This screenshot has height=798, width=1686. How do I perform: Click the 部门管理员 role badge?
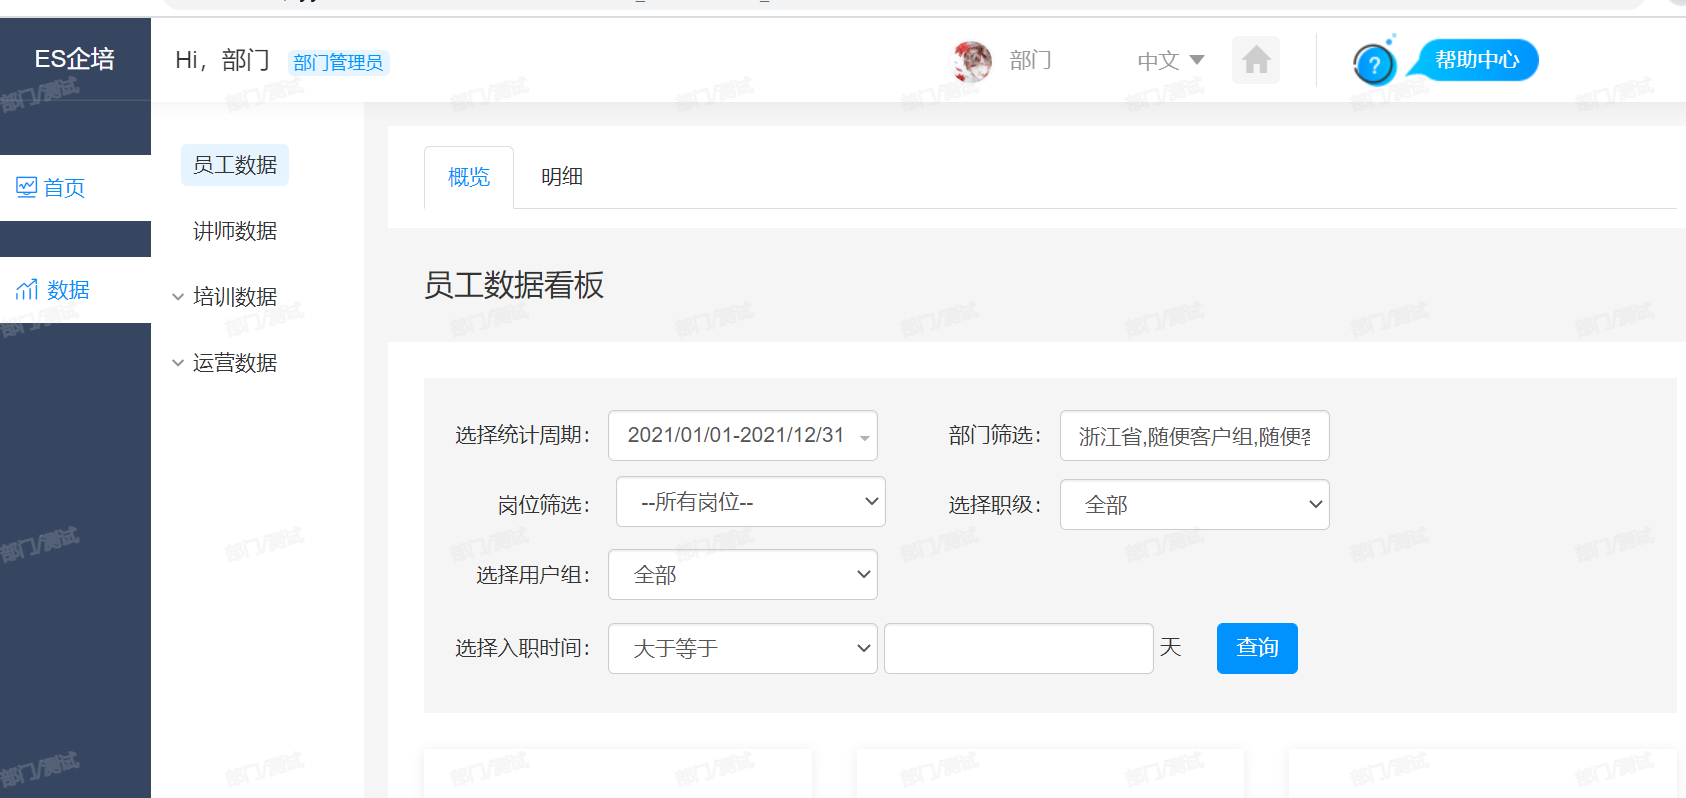tap(338, 62)
